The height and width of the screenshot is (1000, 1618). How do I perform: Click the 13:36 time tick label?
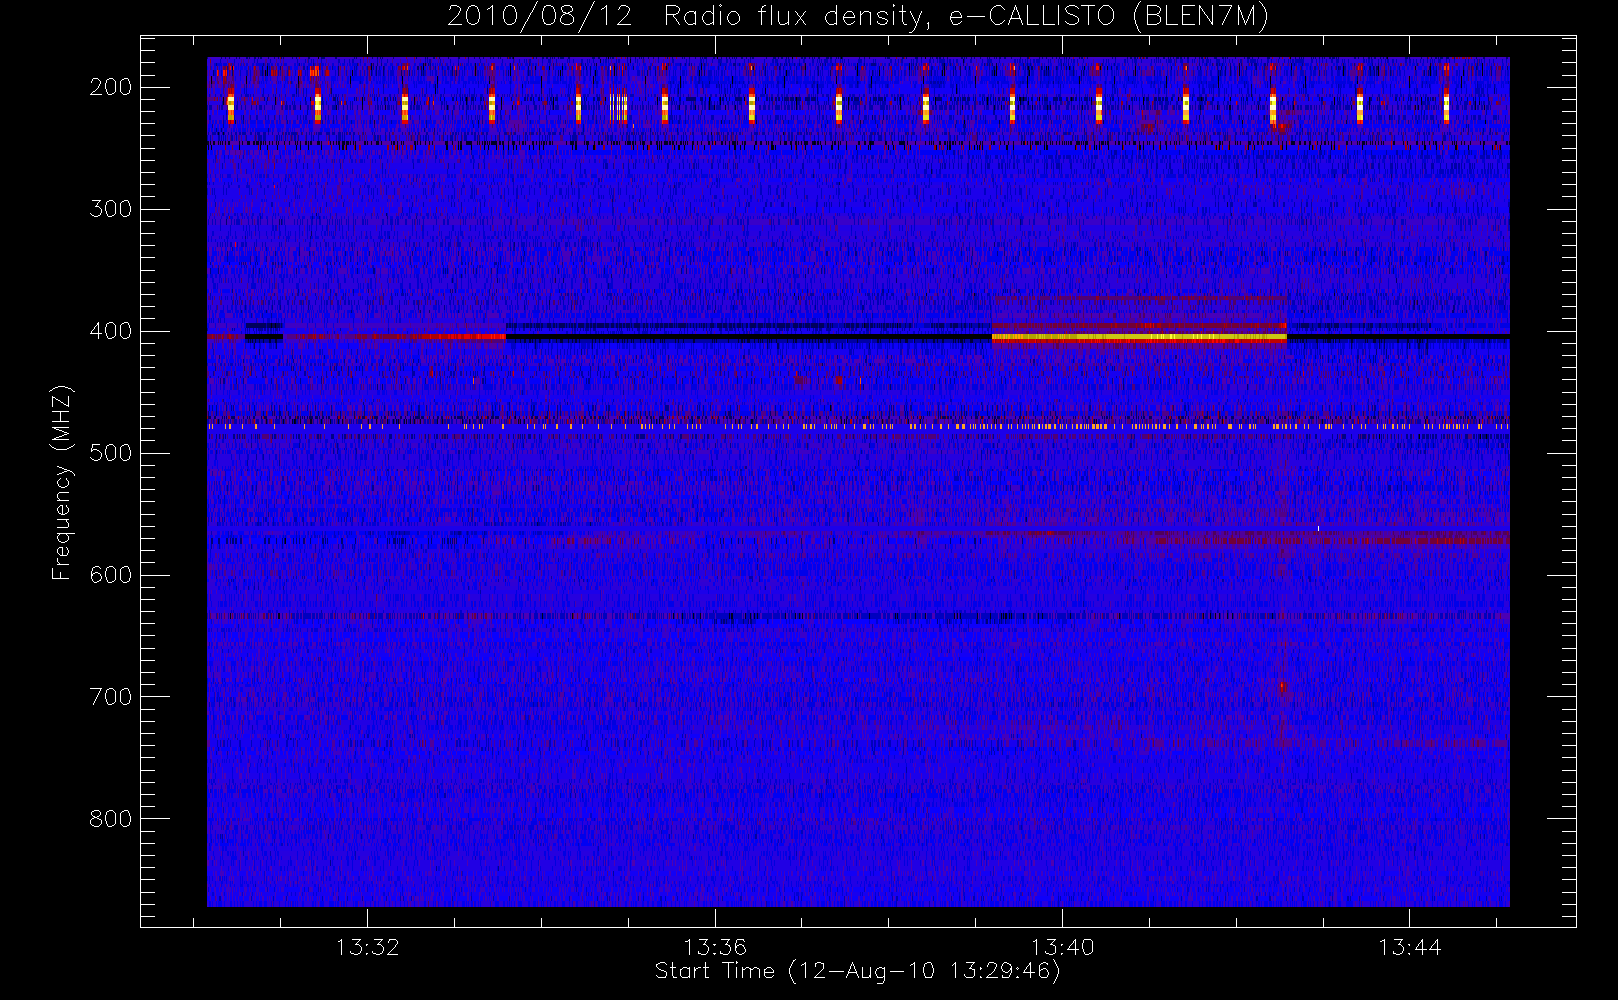click(715, 947)
